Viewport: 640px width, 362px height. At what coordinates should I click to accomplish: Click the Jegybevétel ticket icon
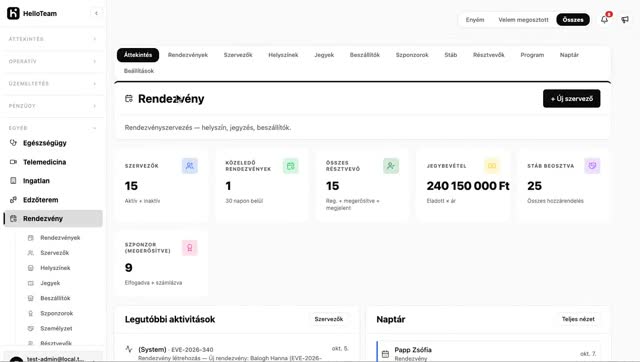tap(492, 166)
